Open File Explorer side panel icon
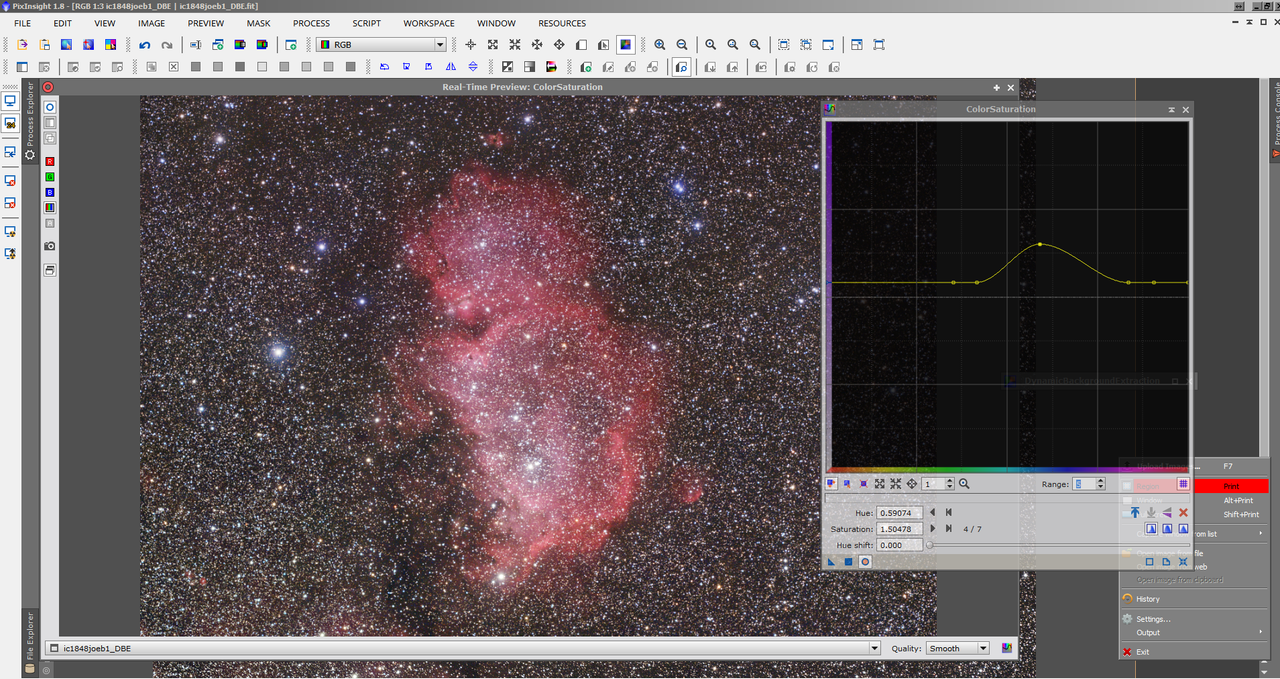1280x679 pixels. (29, 667)
